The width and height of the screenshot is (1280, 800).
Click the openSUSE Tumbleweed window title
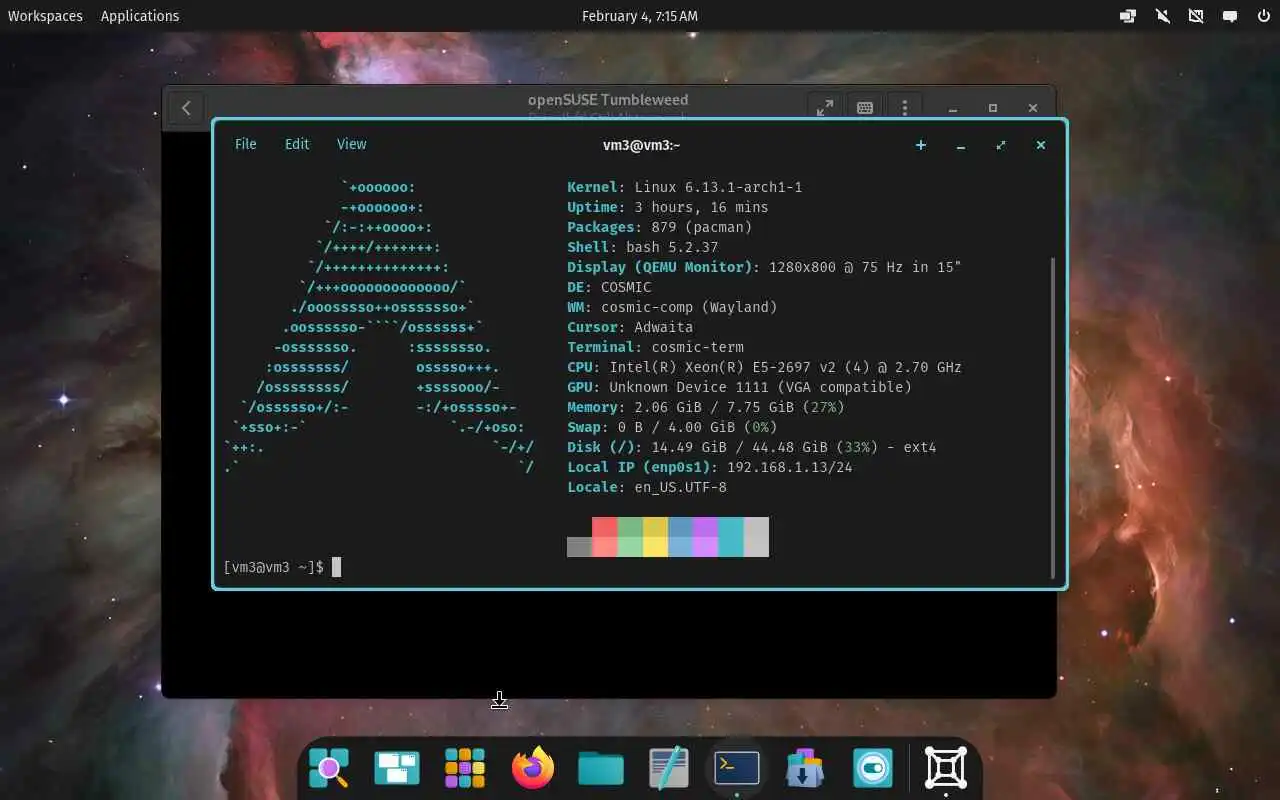[x=608, y=100]
